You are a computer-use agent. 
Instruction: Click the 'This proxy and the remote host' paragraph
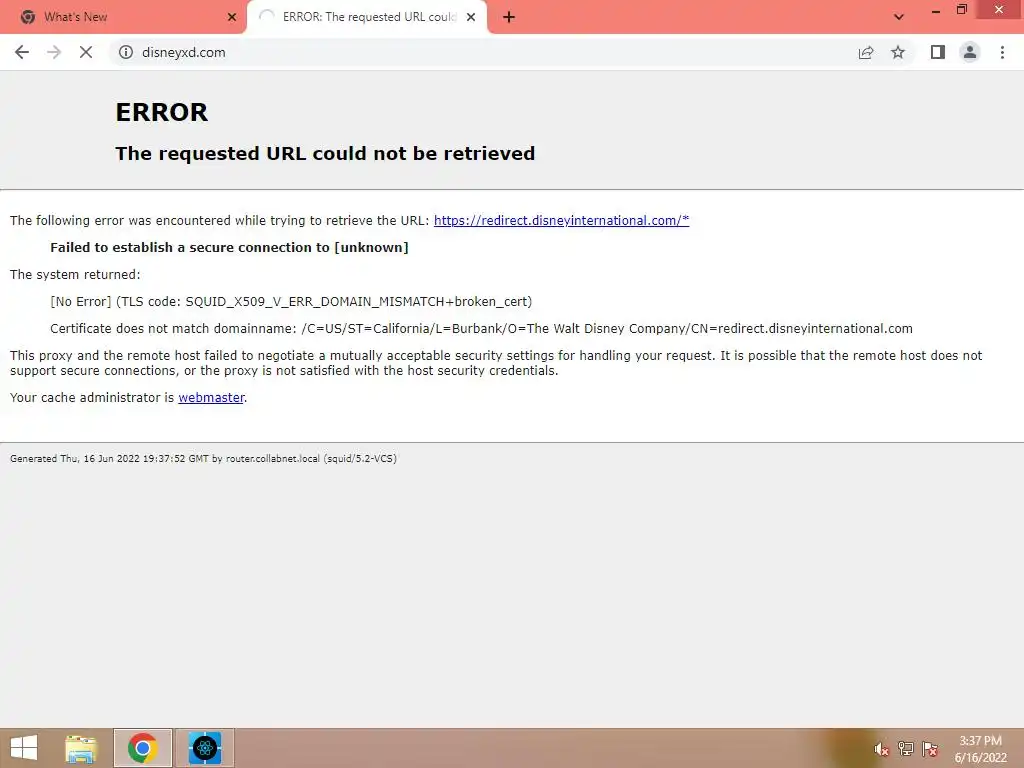[x=496, y=363]
